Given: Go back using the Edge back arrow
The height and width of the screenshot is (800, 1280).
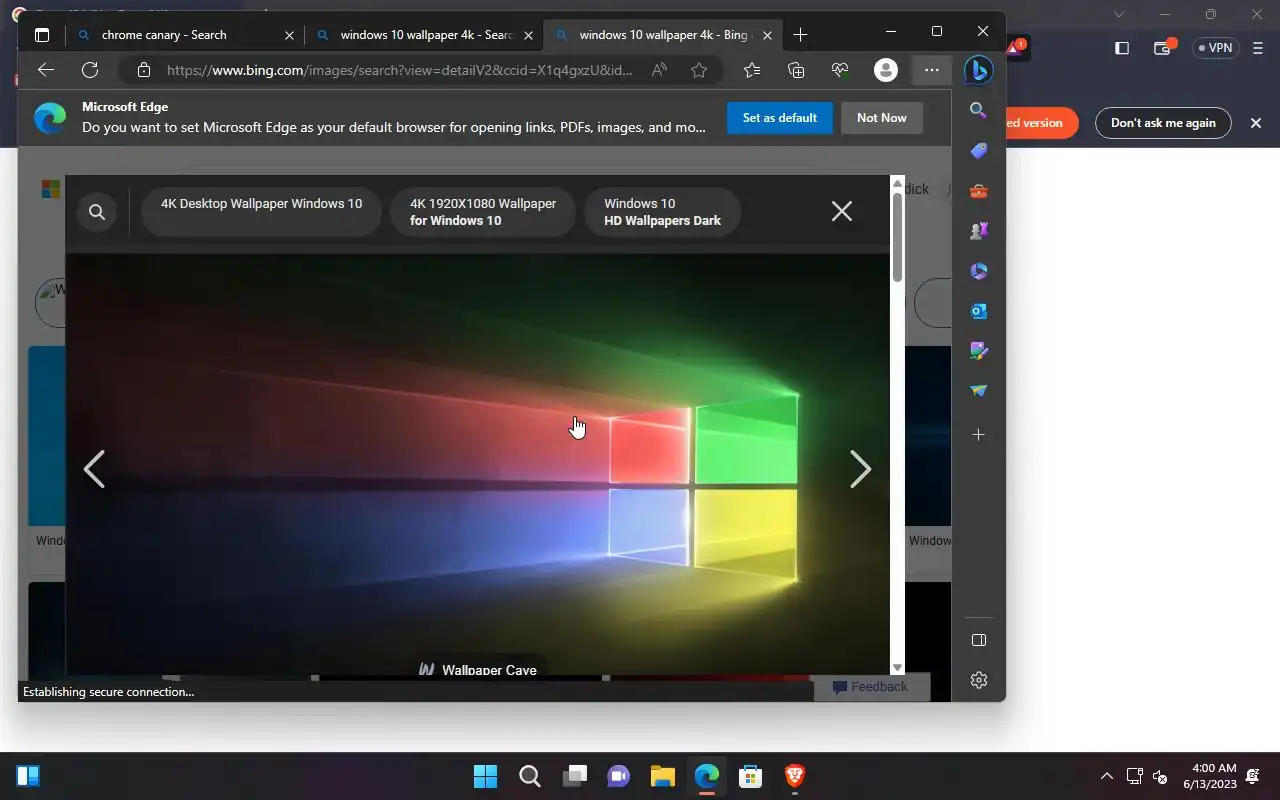Looking at the screenshot, I should (x=45, y=70).
